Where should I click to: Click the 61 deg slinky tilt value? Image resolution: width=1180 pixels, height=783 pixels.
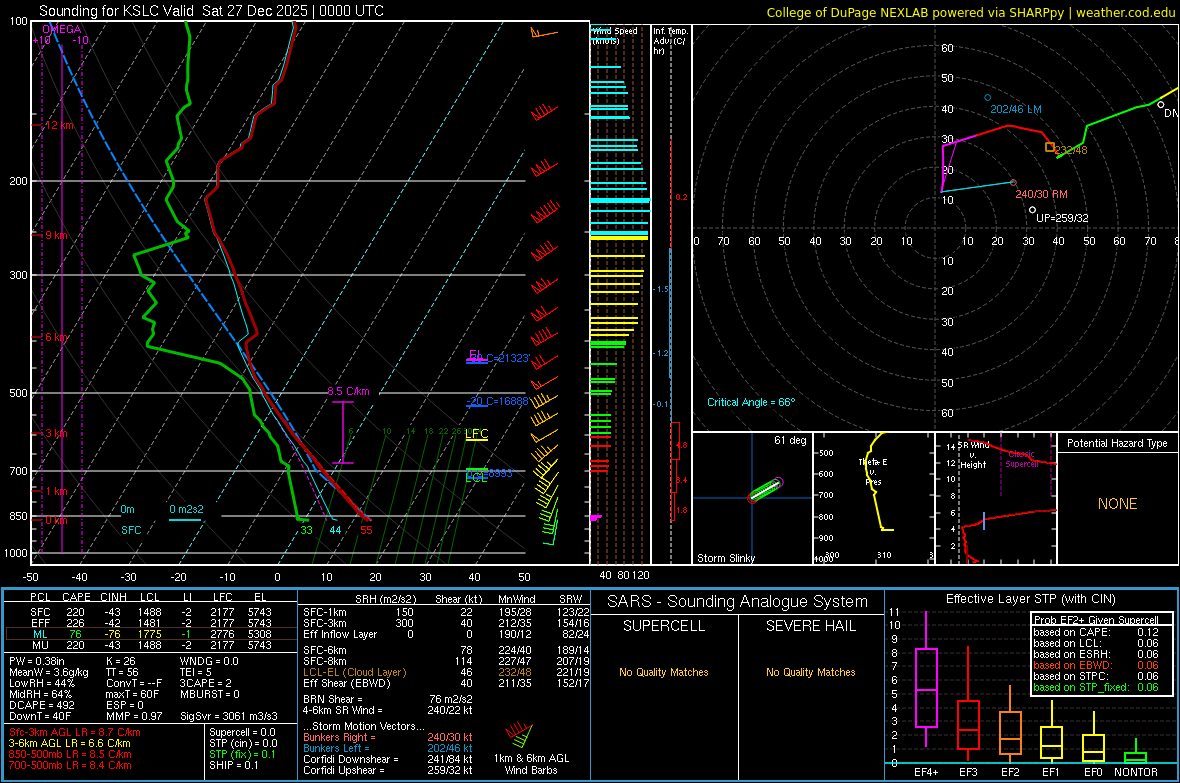click(790, 440)
